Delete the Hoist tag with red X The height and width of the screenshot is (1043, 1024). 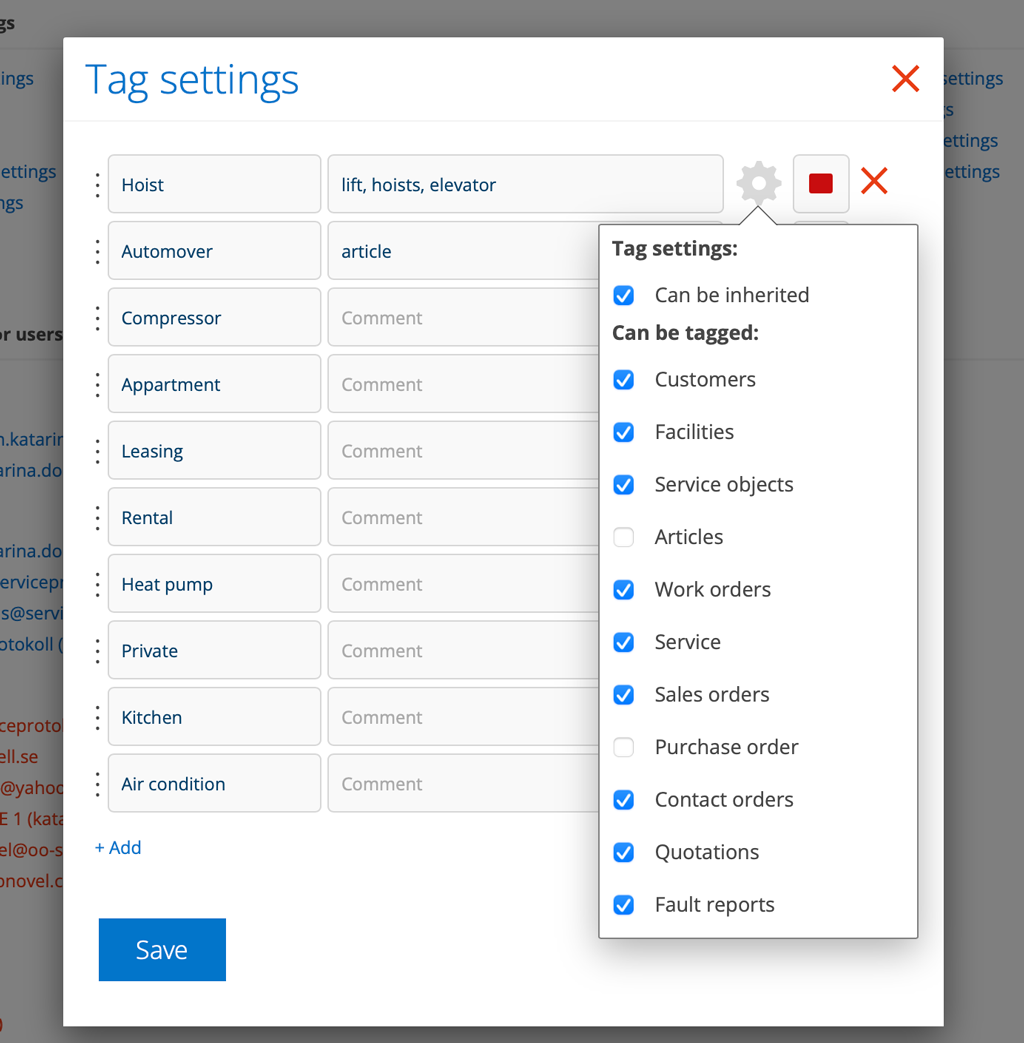(x=874, y=181)
